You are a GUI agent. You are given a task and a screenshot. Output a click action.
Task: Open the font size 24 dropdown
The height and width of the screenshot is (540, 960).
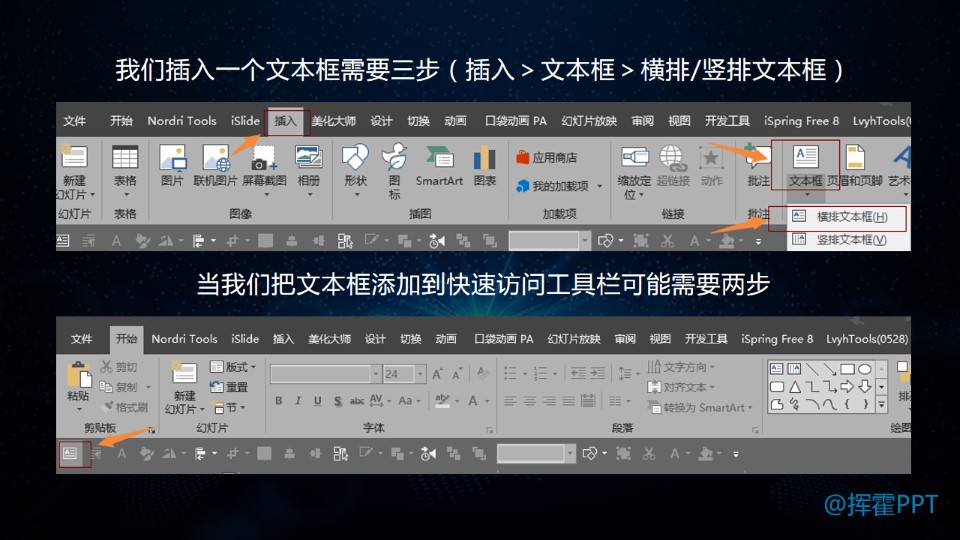point(420,374)
